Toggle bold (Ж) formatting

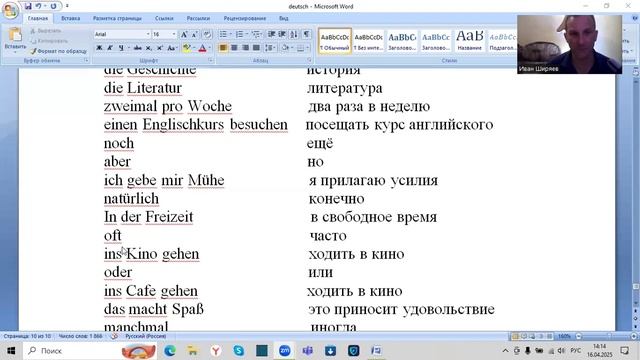click(99, 48)
